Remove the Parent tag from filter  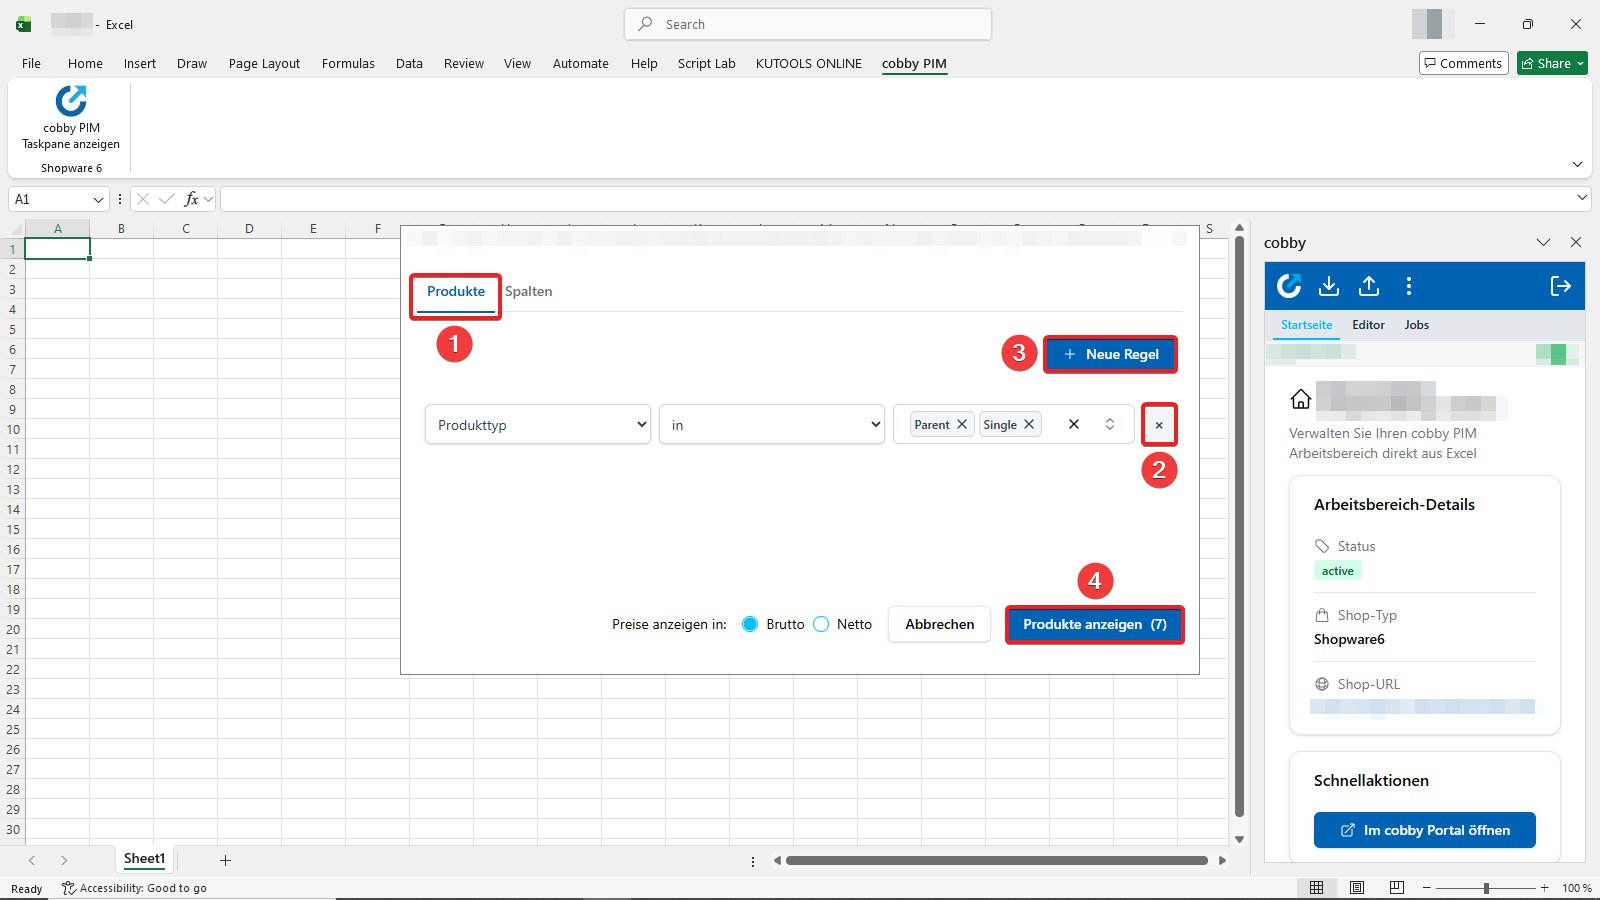[962, 424]
